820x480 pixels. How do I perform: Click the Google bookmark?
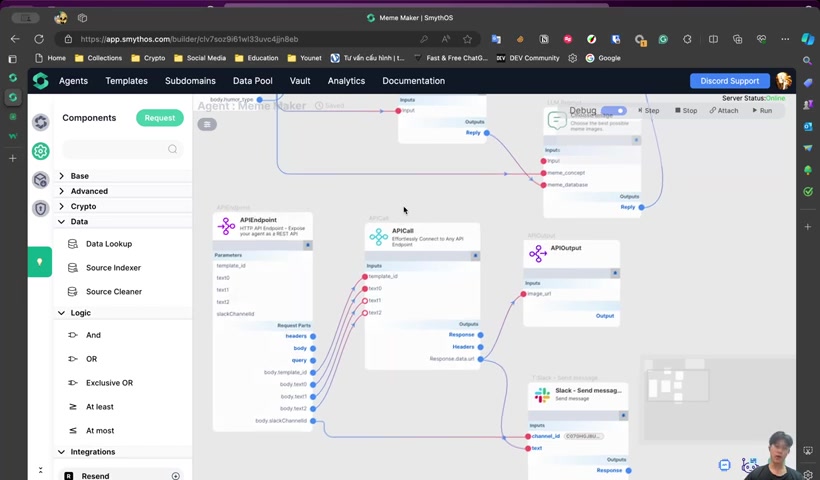click(x=603, y=58)
